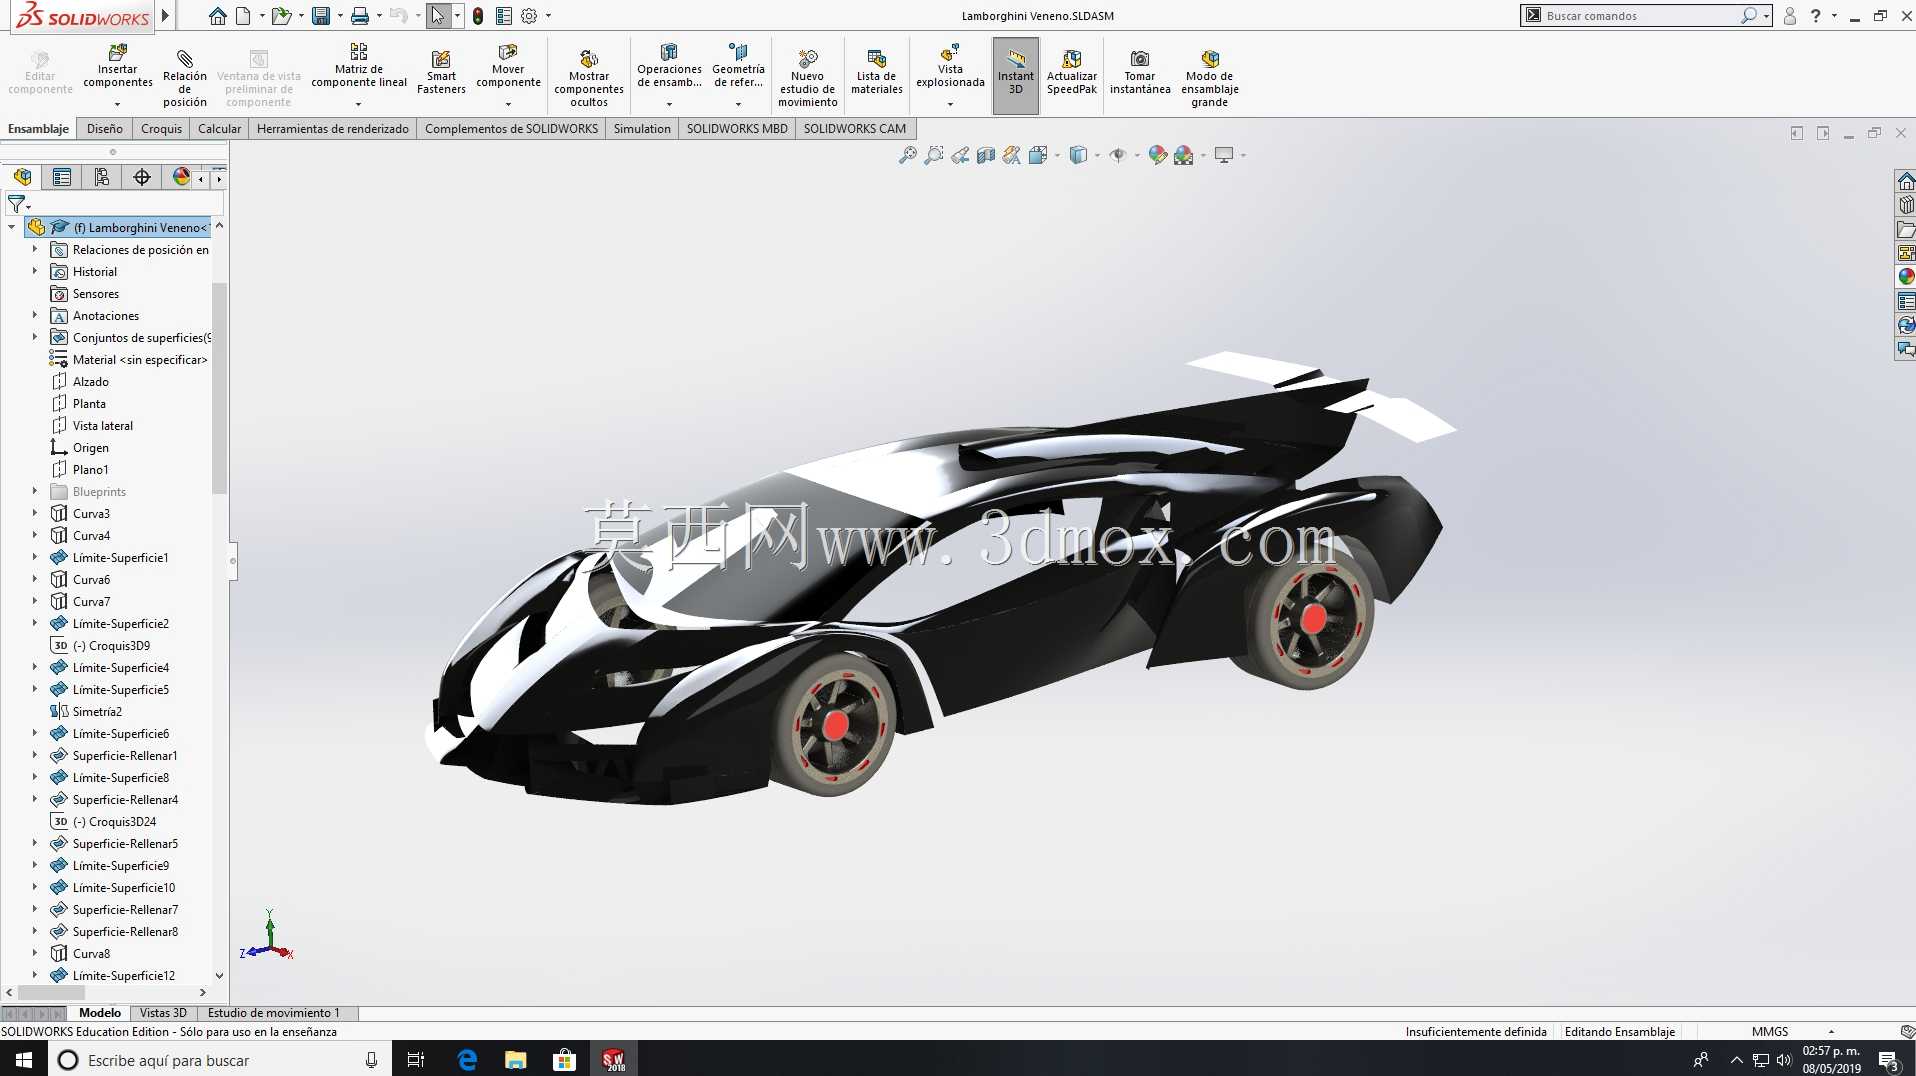The width and height of the screenshot is (1916, 1076).
Task: Click Zoom to Area magnifier icon
Action: 934,155
